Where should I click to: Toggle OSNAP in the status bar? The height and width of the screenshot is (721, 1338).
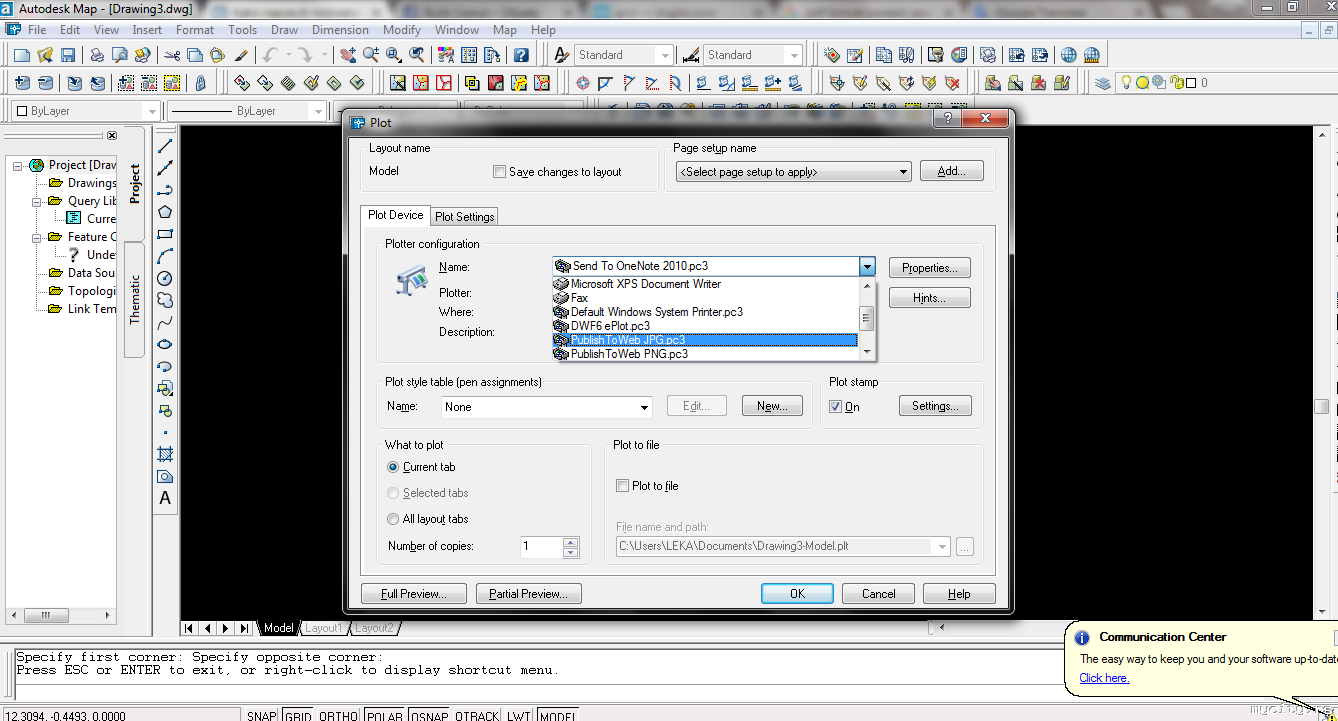pyautogui.click(x=429, y=715)
